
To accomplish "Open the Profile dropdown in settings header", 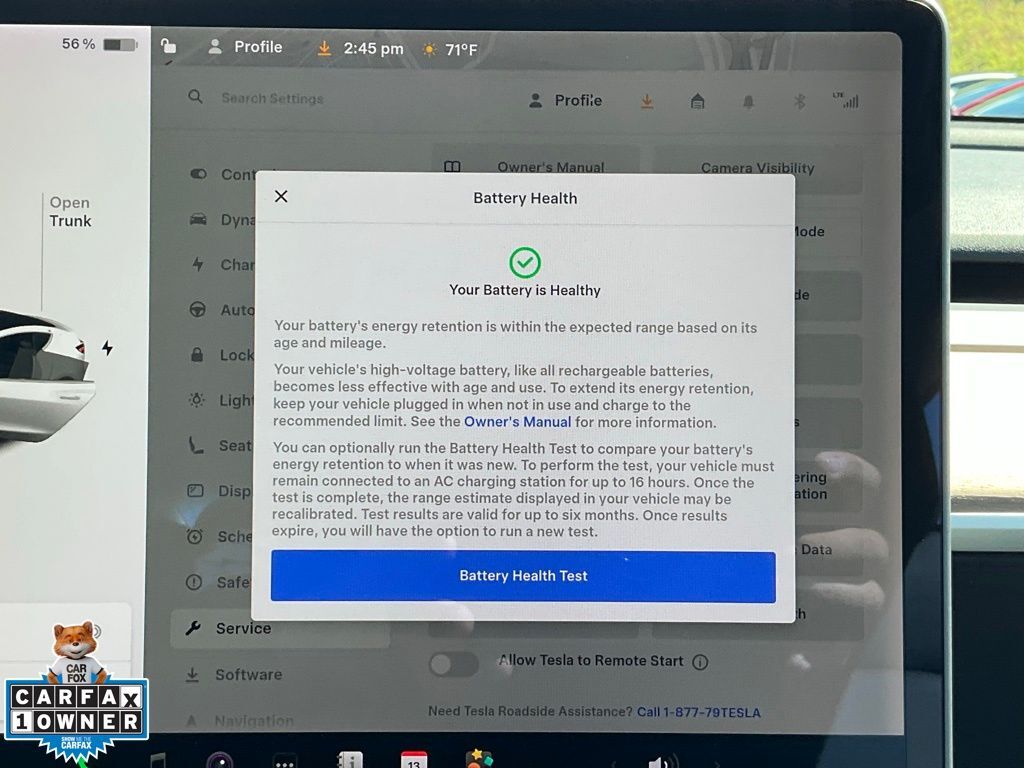I will (x=566, y=100).
